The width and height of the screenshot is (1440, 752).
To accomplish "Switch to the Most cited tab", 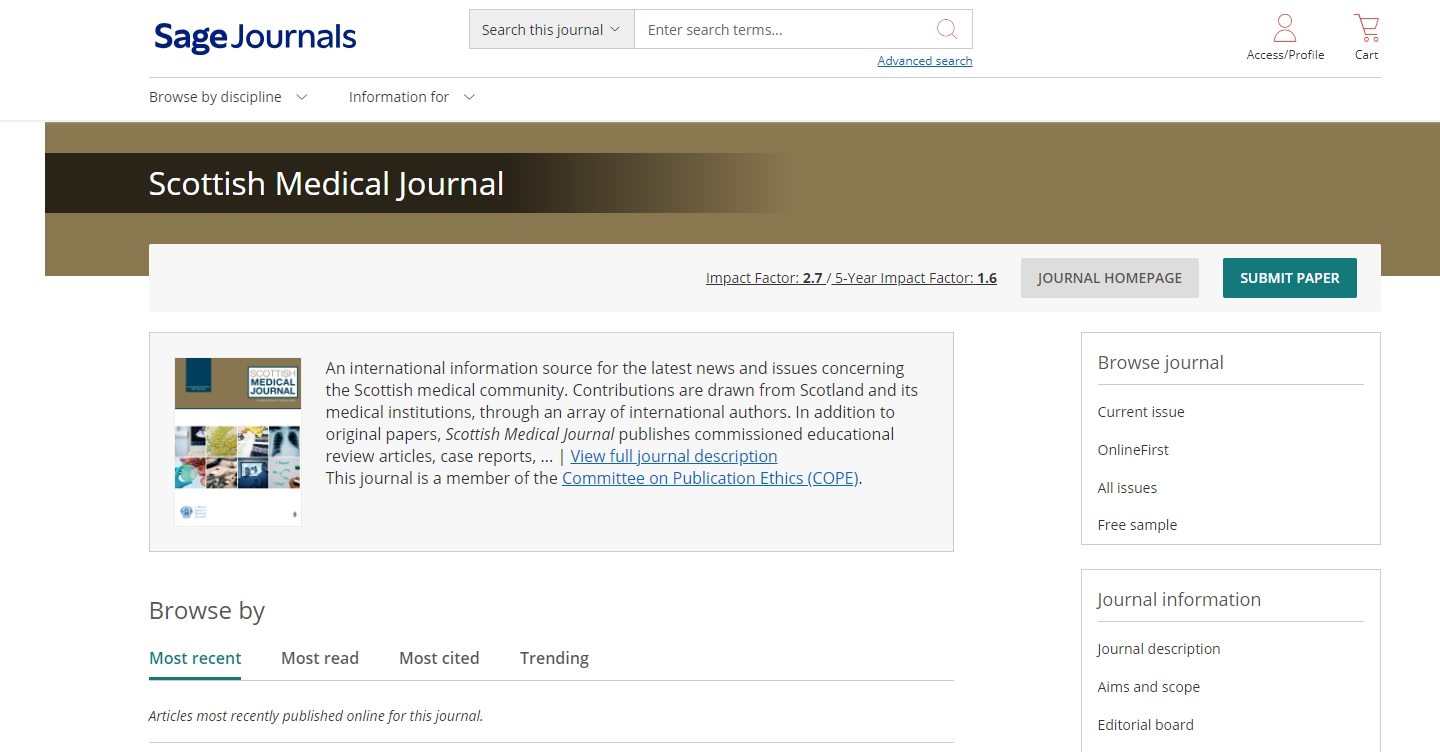I will coord(439,658).
